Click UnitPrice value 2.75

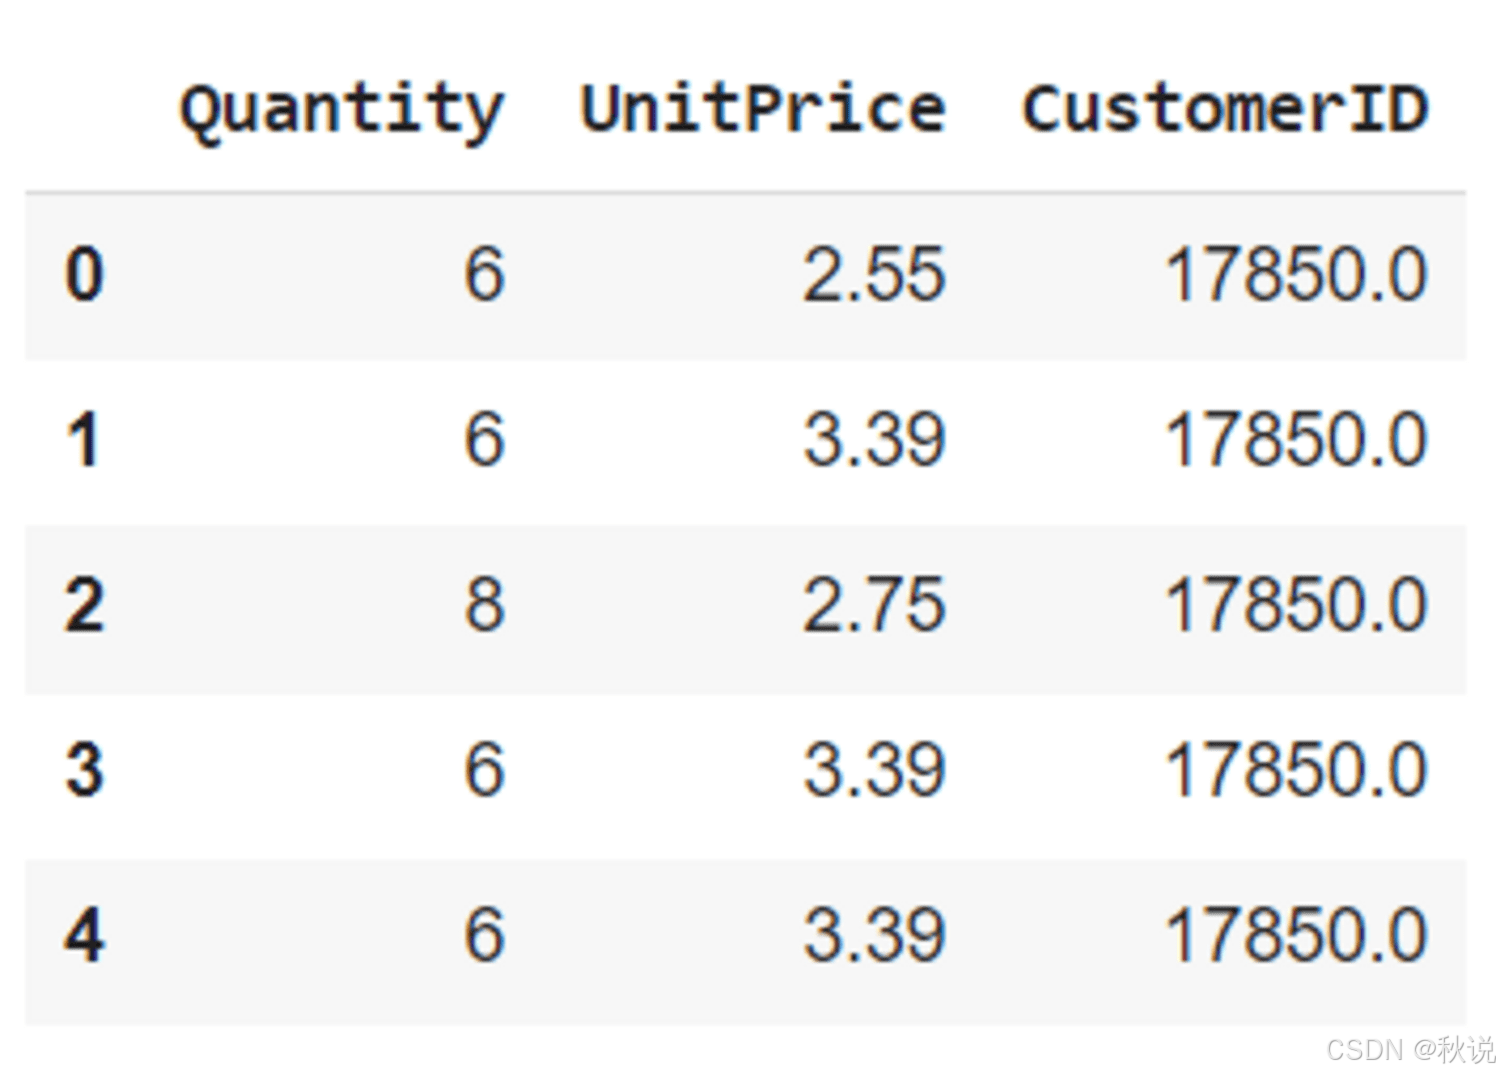click(874, 605)
